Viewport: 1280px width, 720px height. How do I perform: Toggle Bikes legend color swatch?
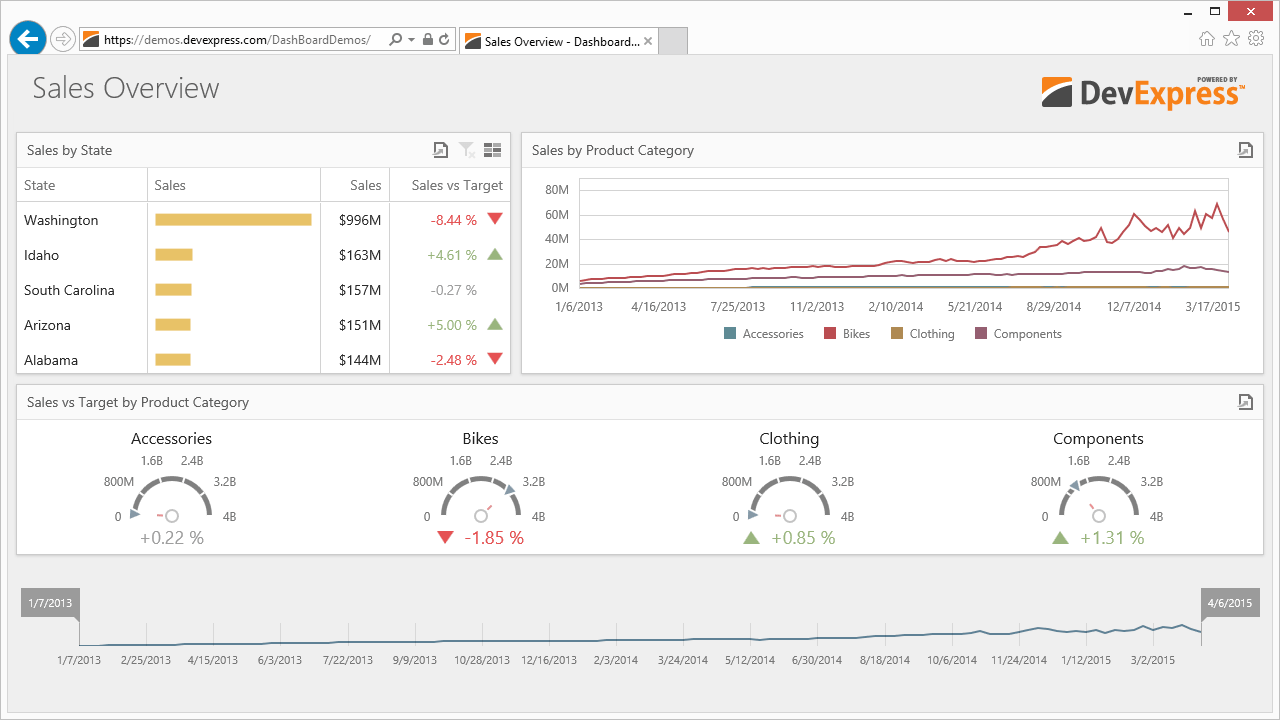(x=830, y=334)
